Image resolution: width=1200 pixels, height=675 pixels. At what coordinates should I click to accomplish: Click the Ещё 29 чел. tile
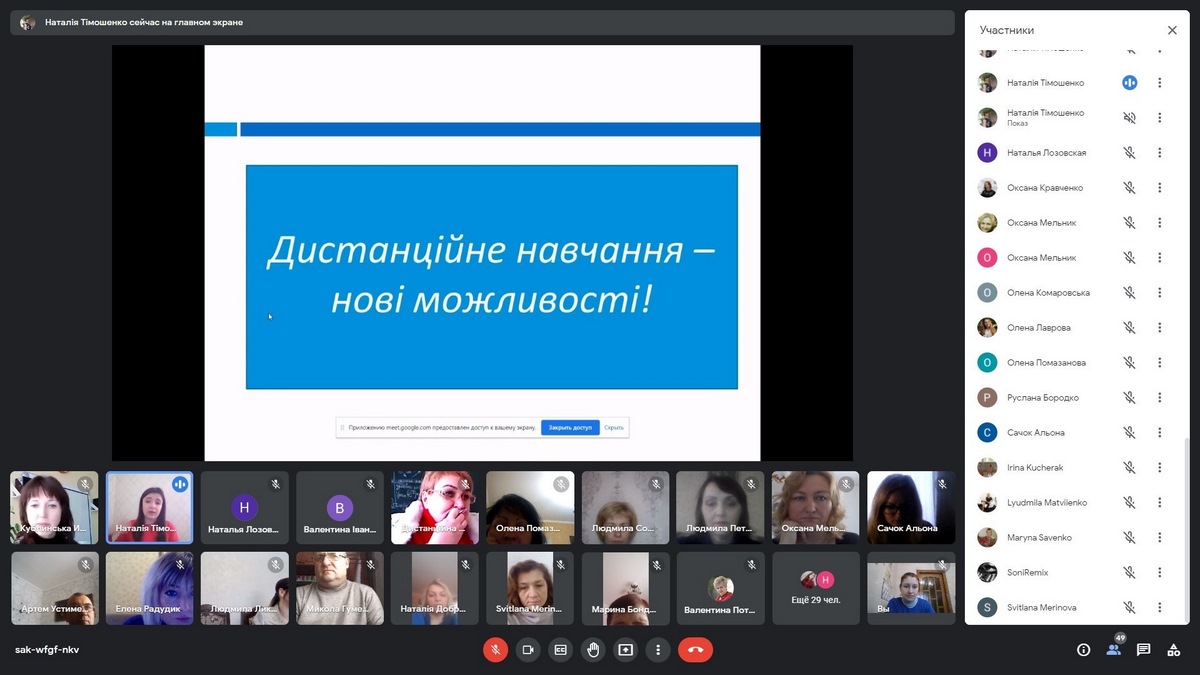(816, 588)
